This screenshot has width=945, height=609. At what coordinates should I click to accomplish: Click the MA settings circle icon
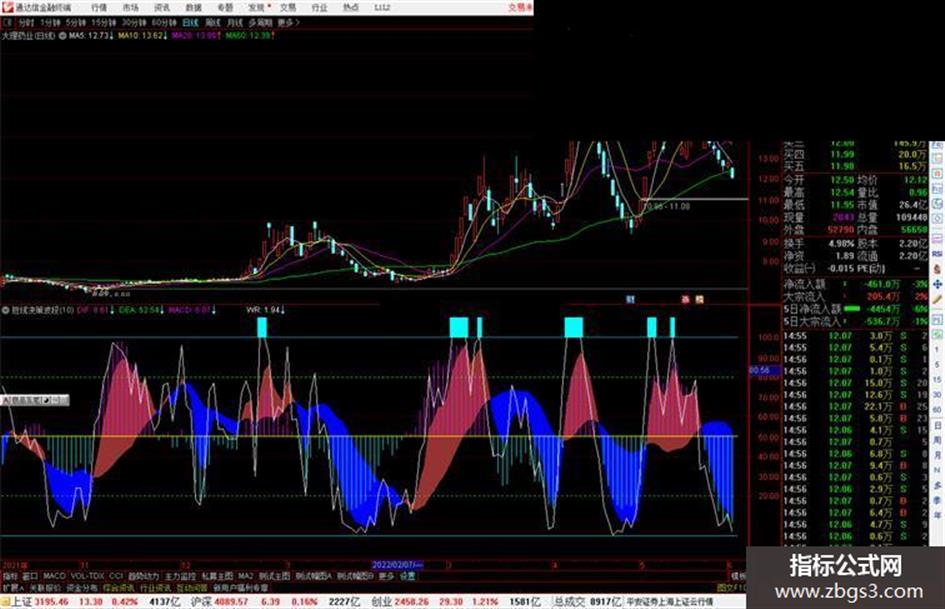(x=62, y=36)
